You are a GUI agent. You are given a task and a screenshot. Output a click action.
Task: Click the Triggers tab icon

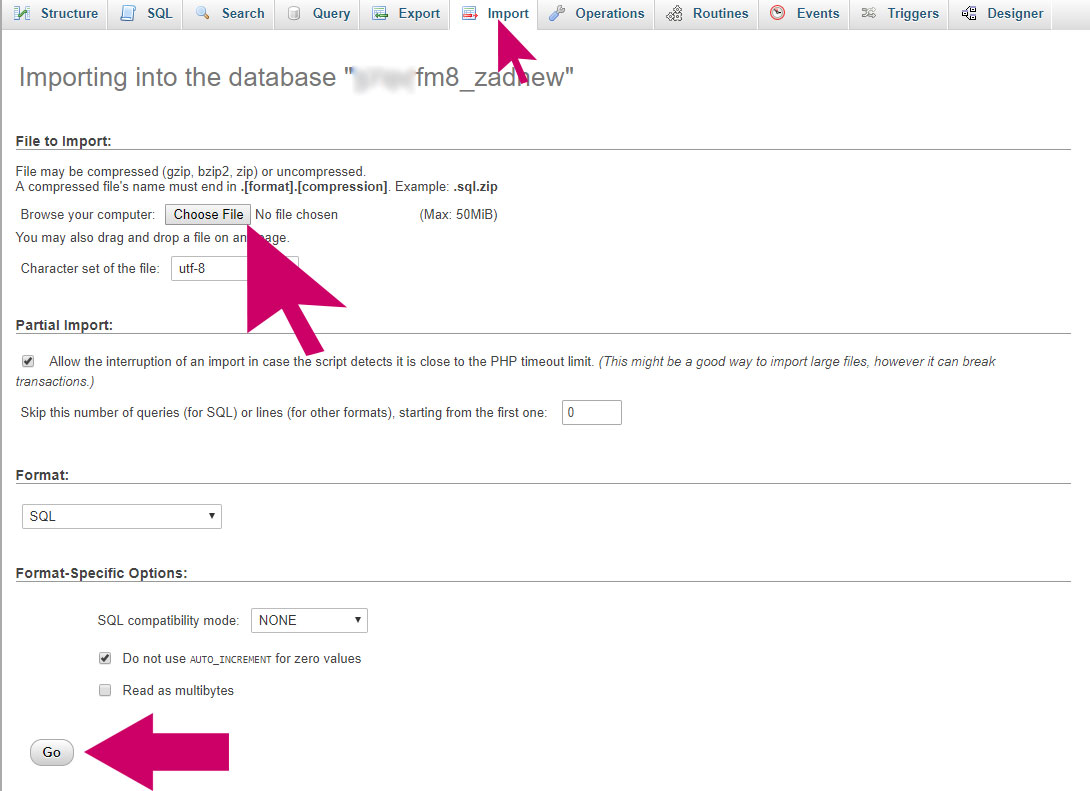click(x=869, y=14)
